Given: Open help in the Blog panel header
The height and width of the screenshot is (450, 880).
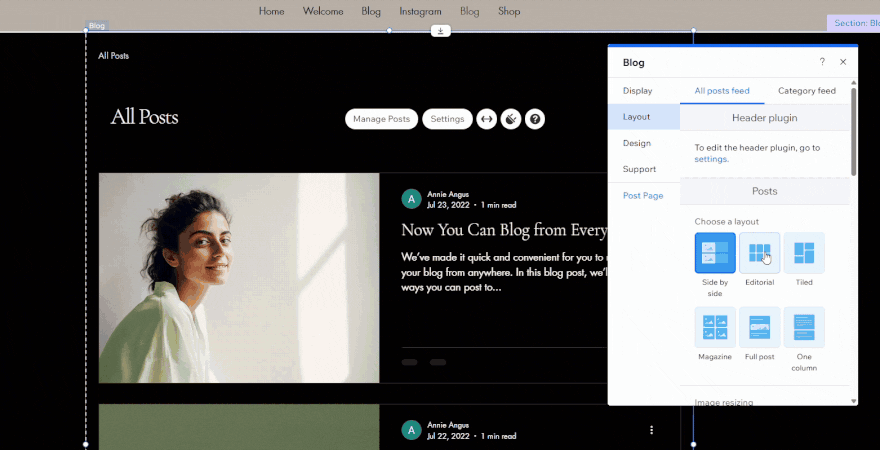Looking at the screenshot, I should pos(822,62).
